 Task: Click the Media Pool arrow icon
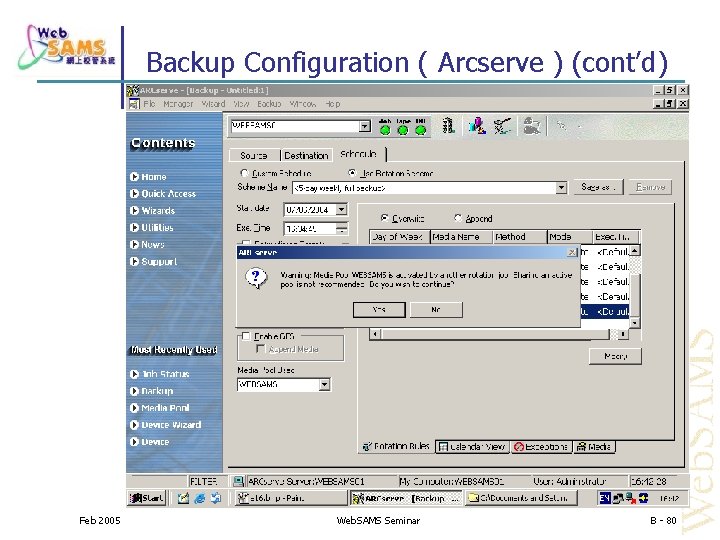click(135, 408)
